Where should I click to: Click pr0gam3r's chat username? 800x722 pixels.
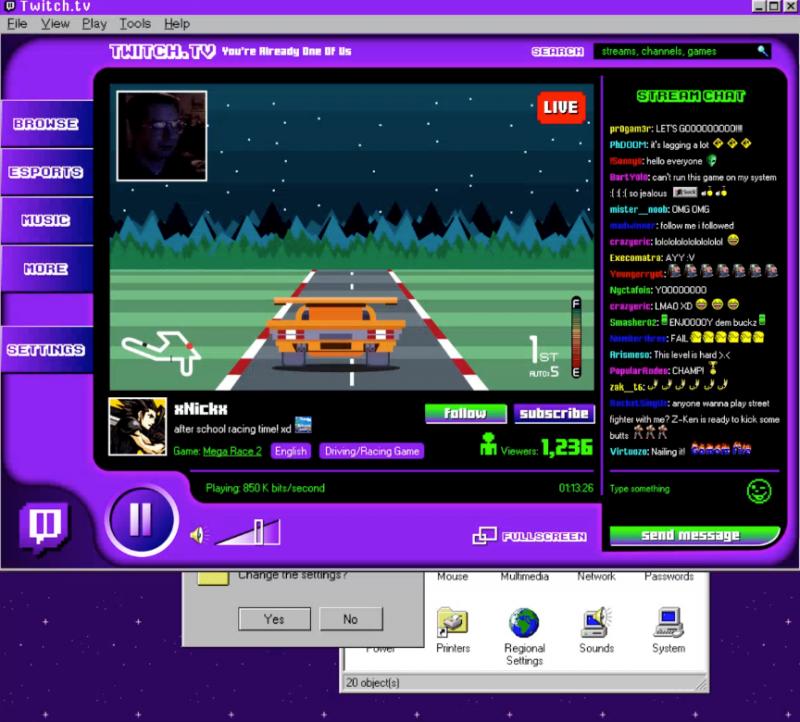click(631, 129)
